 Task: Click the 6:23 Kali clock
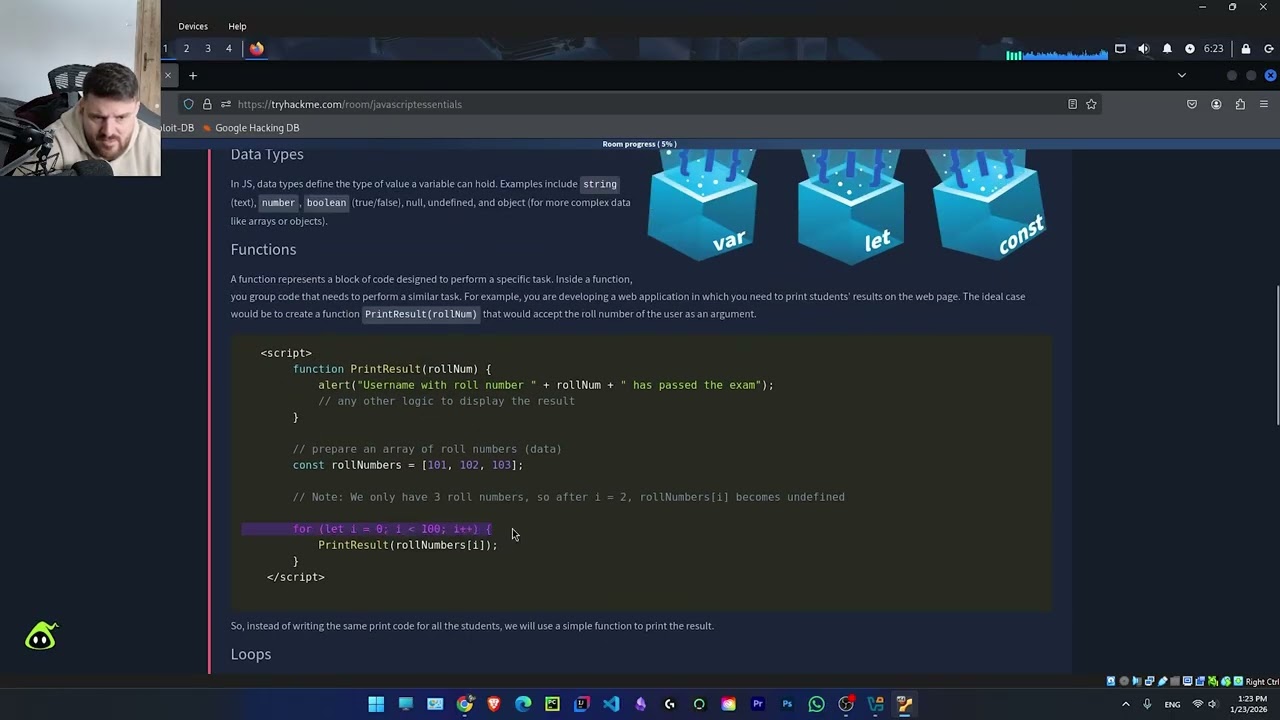click(x=1214, y=48)
